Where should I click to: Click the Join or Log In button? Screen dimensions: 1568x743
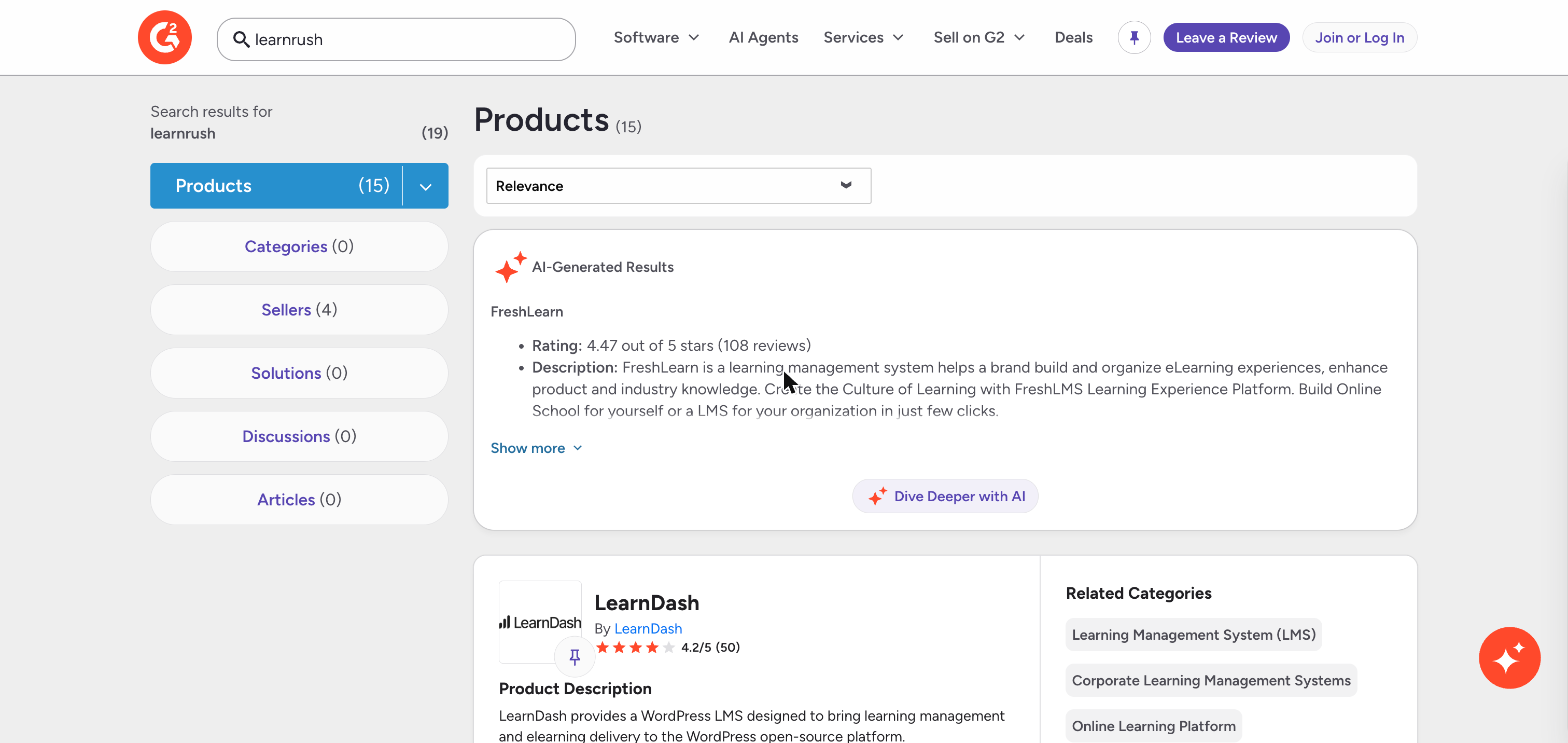tap(1359, 38)
